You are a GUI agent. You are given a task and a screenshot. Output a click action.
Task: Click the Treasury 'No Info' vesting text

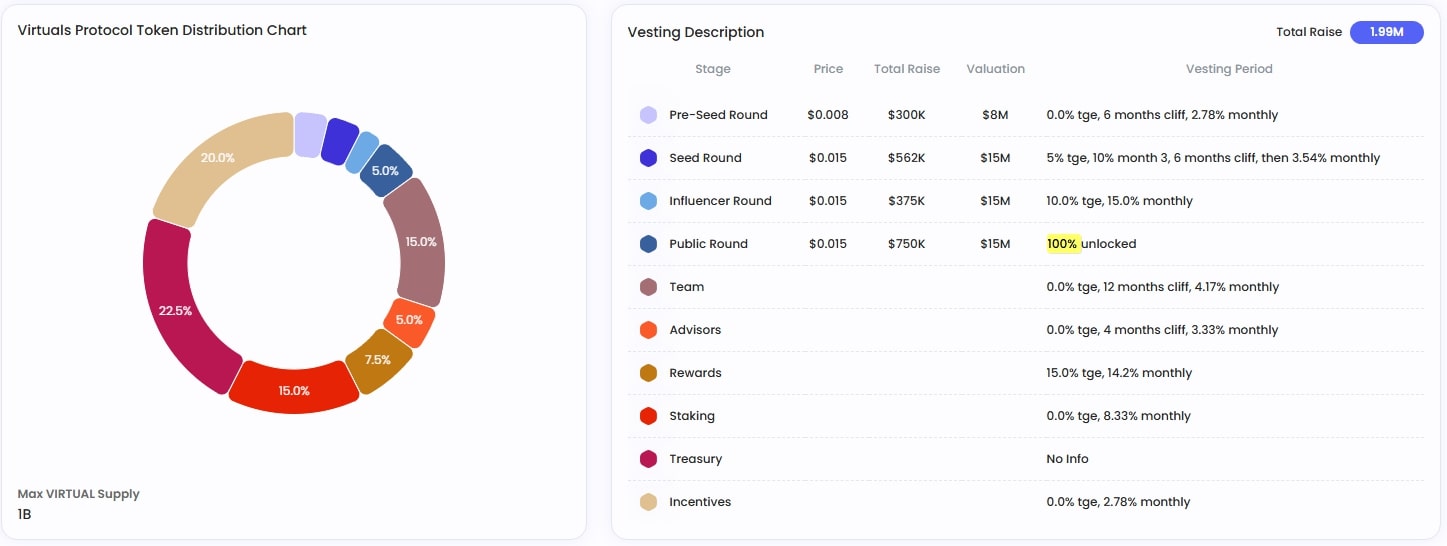[x=1068, y=459]
